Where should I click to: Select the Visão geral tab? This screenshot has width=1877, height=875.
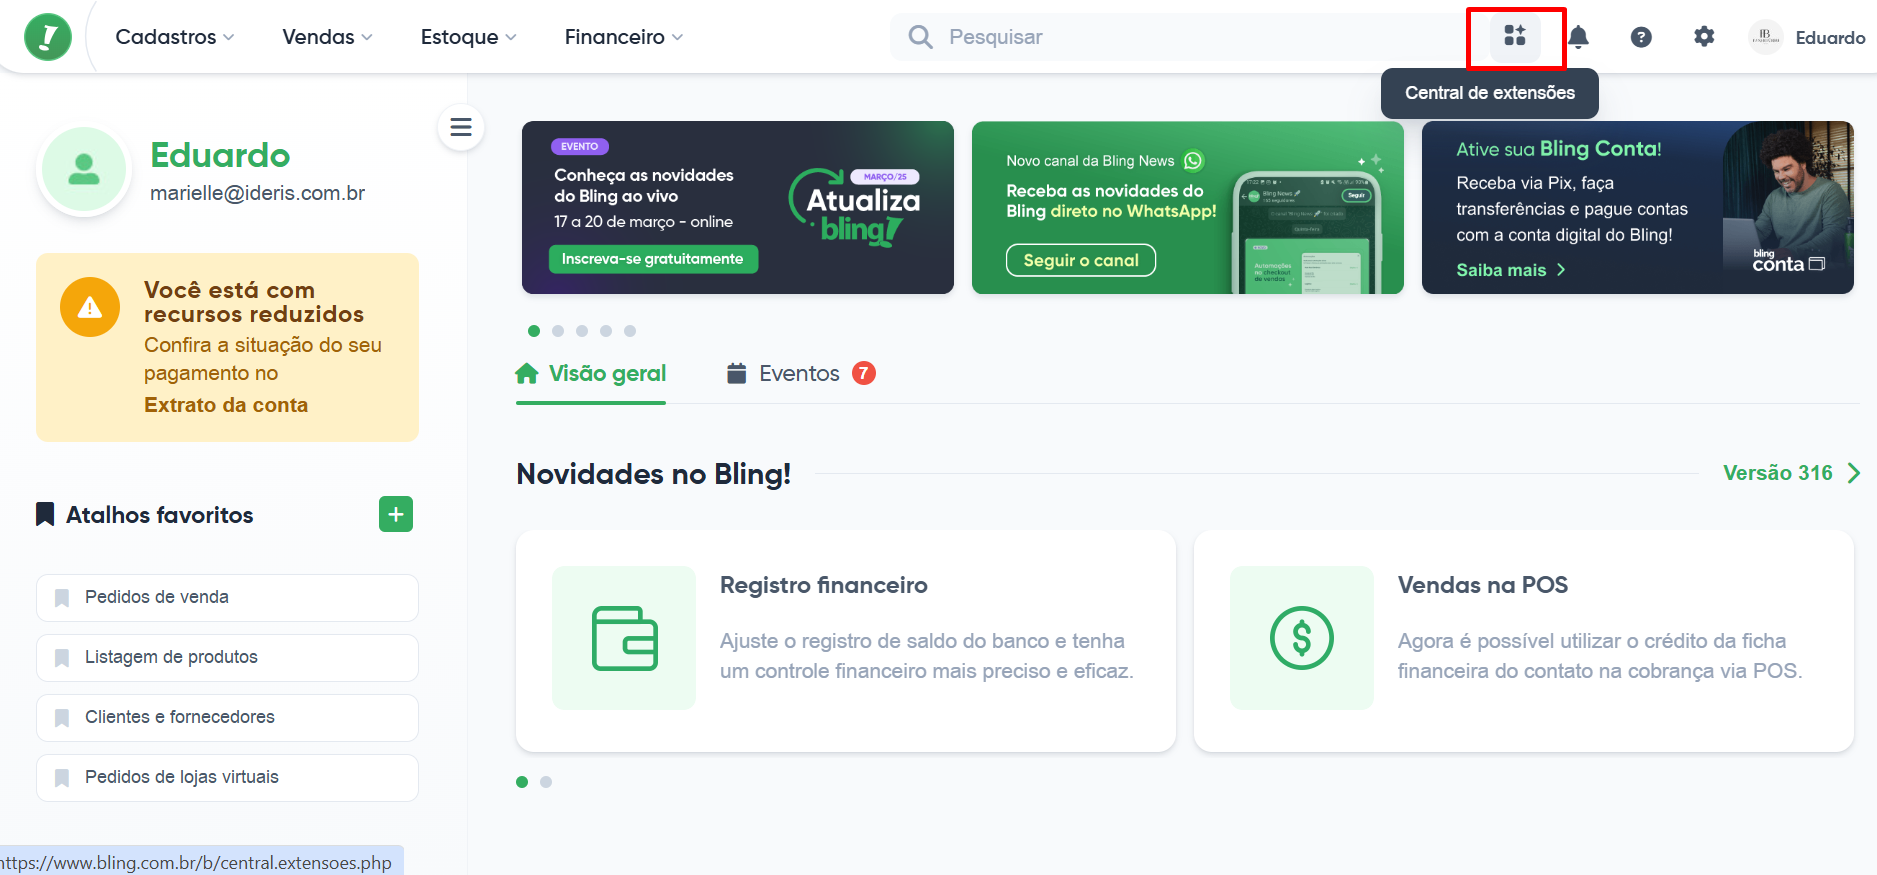click(x=591, y=373)
